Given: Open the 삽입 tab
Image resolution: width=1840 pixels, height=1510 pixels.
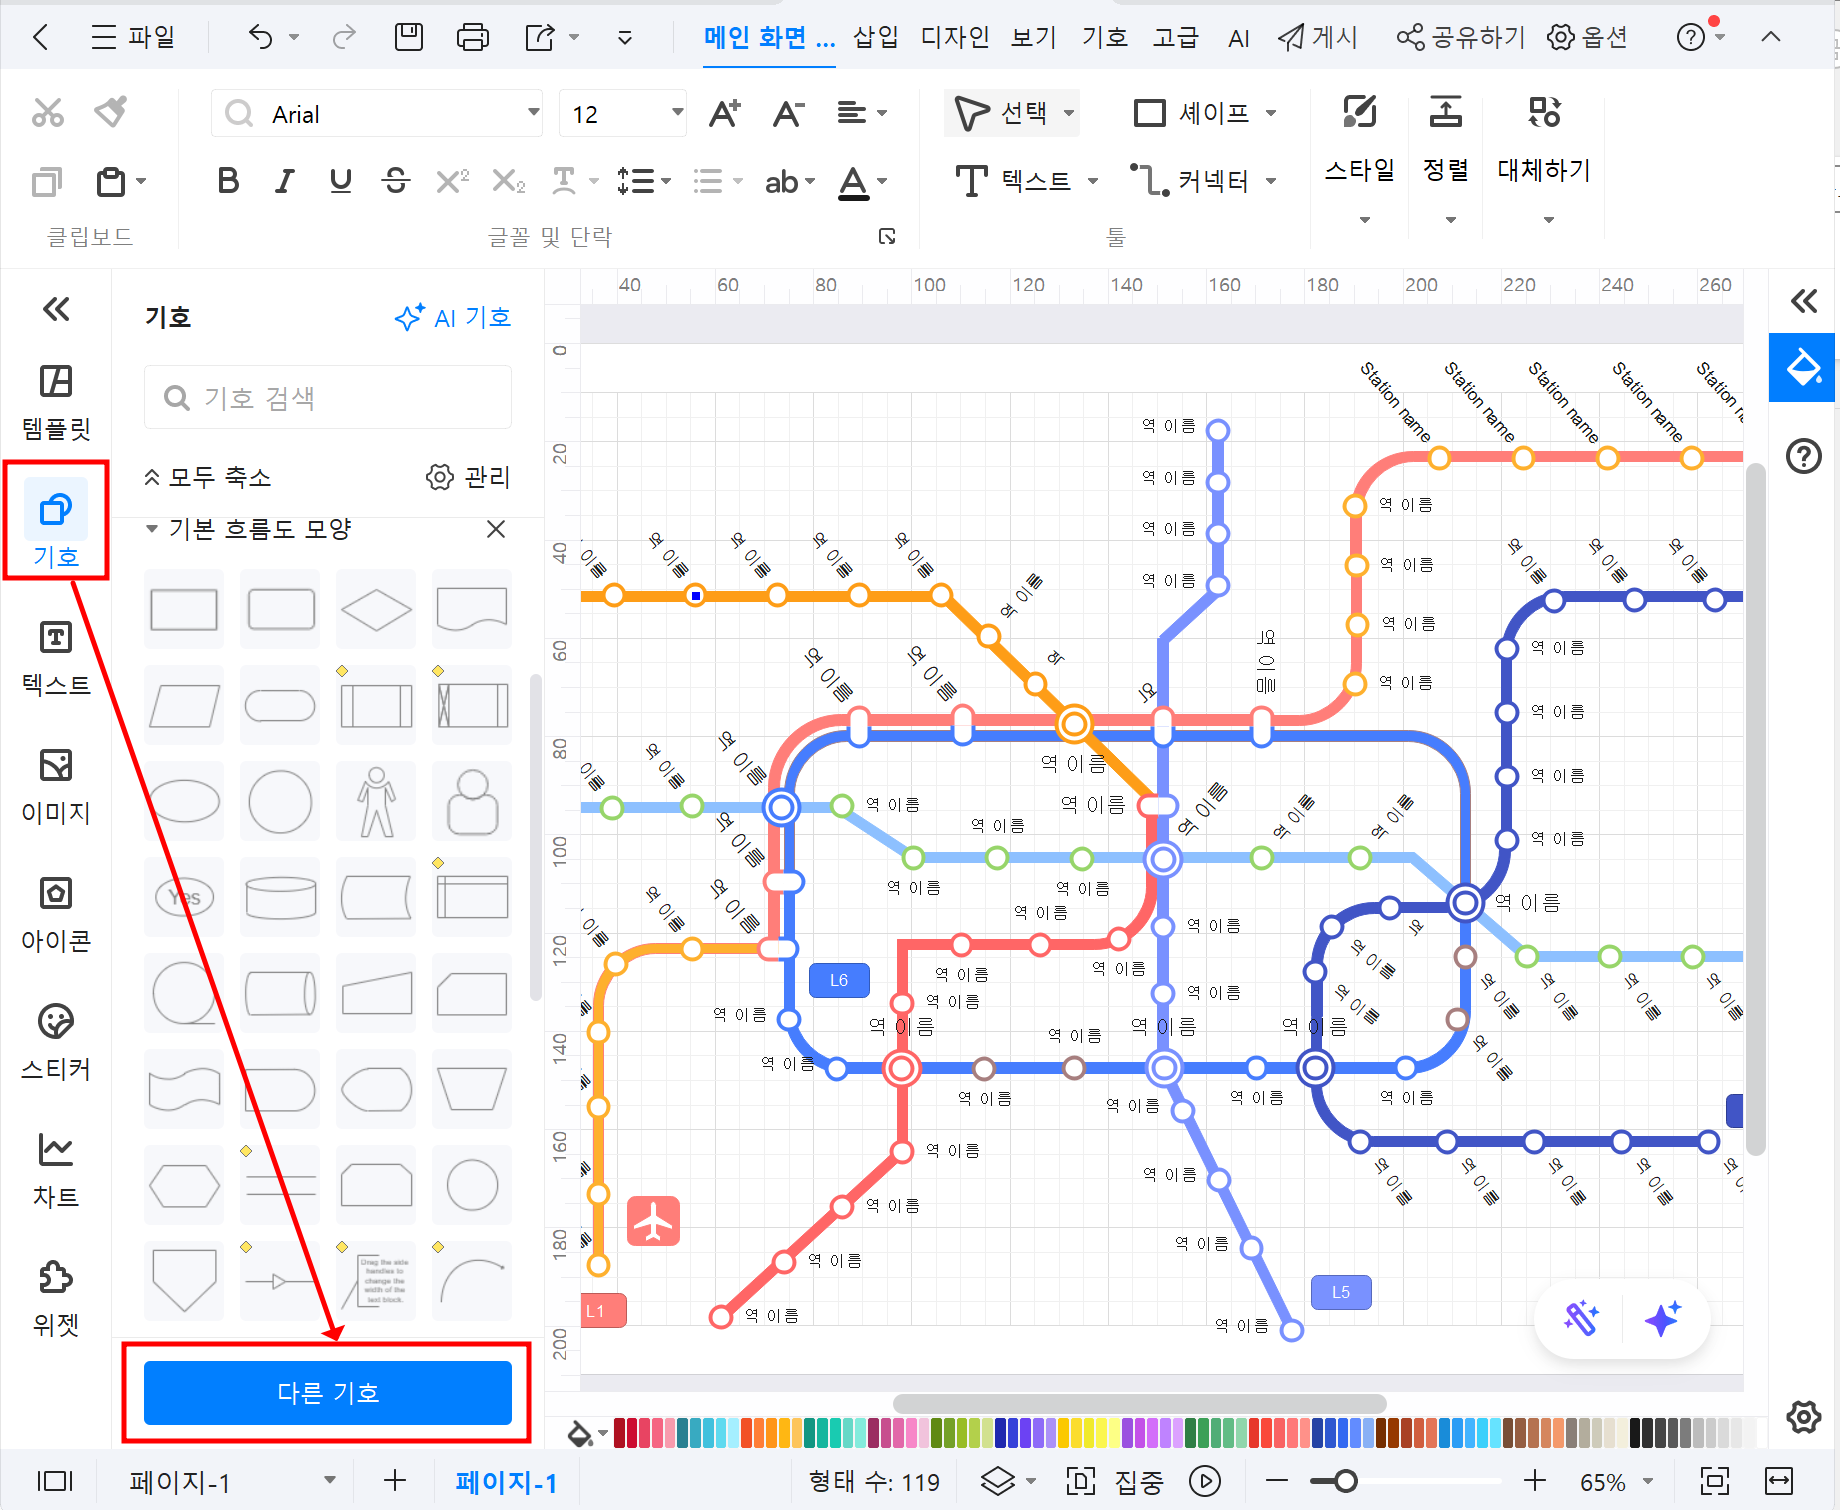Looking at the screenshot, I should [875, 38].
